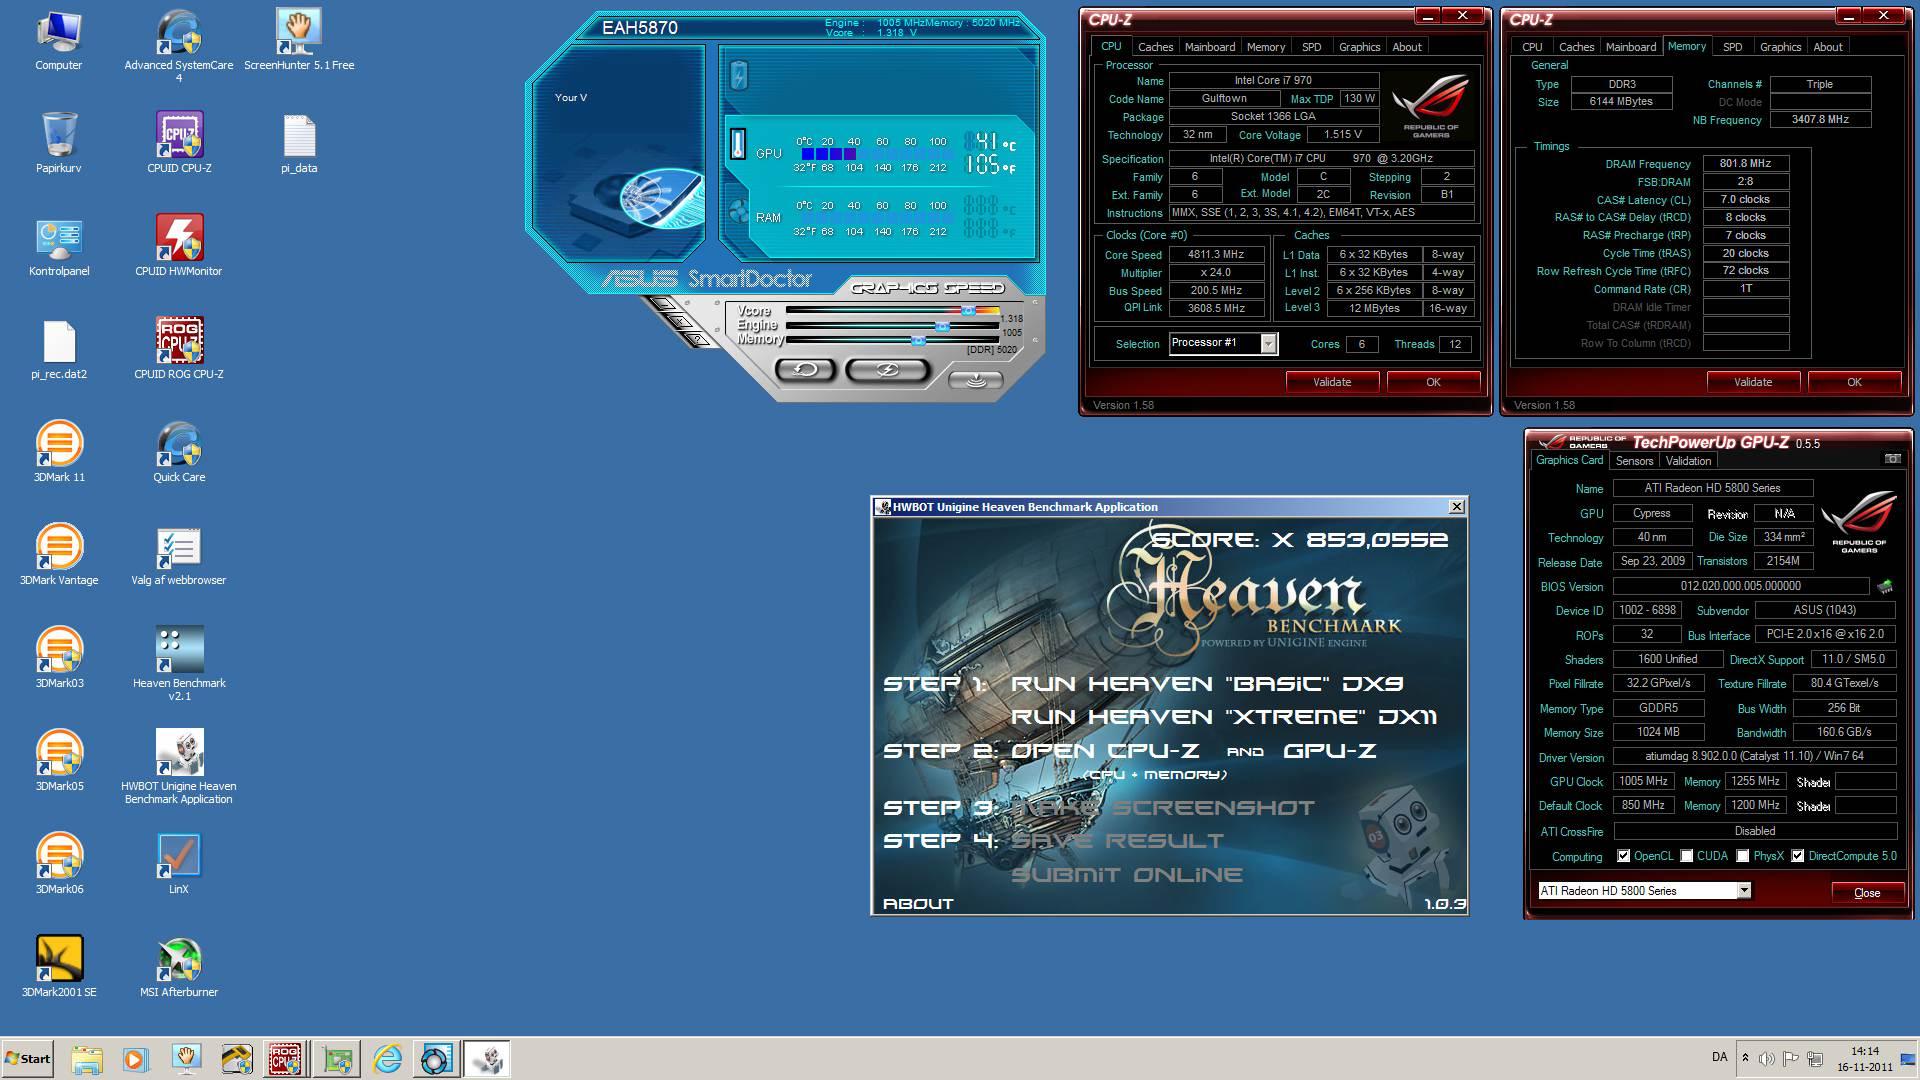Launch 3DMark05 shortcut
This screenshot has height=1080, width=1920.
click(59, 762)
